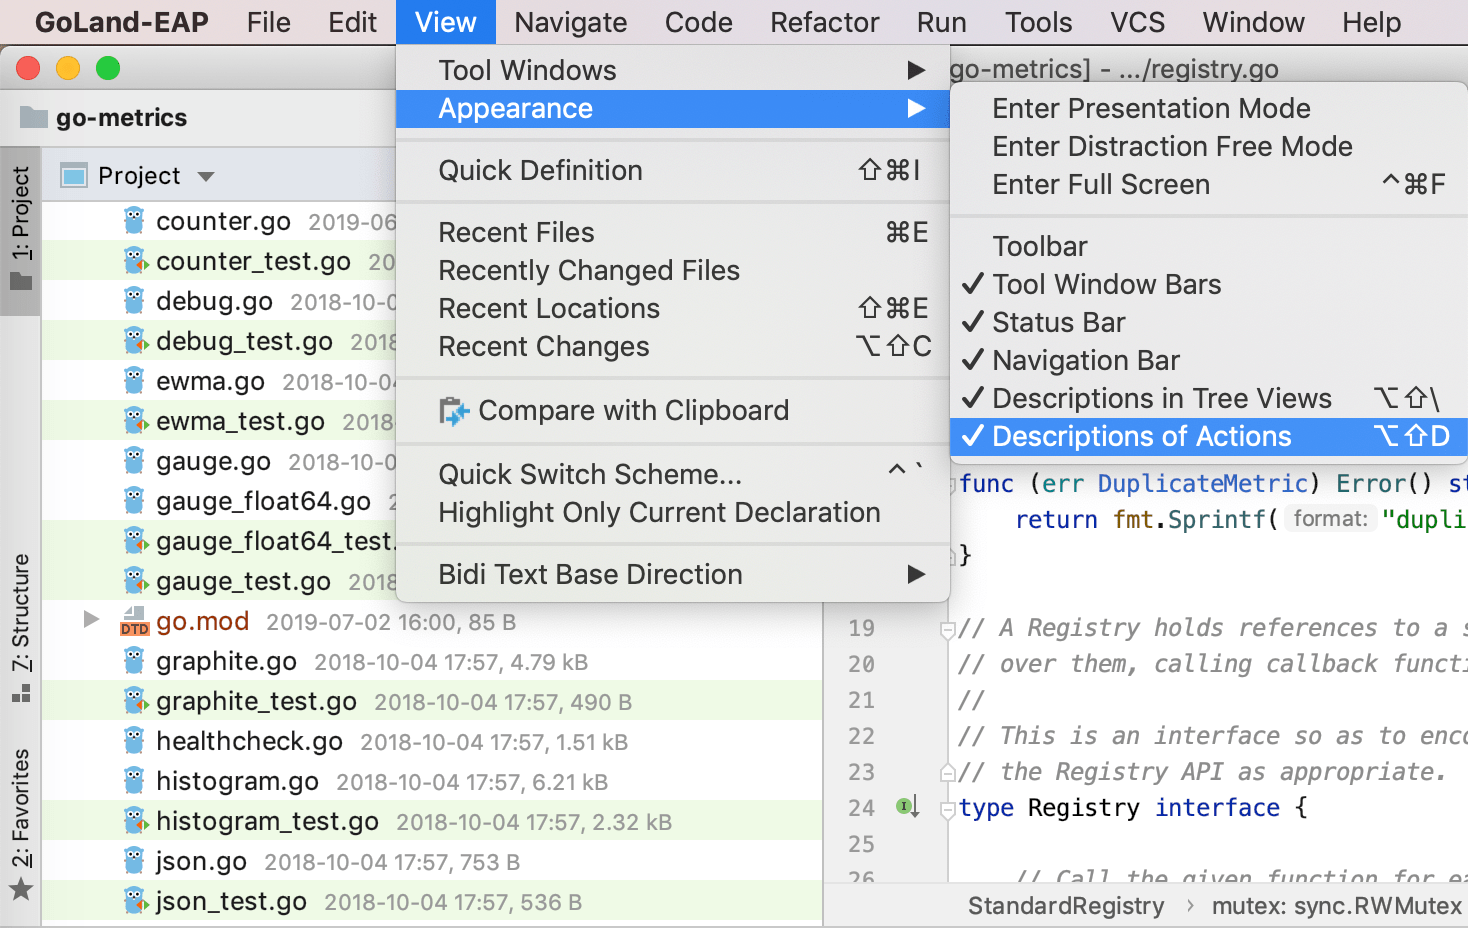Click the gauge_test.go file icon
Viewport: 1468px width, 928px height.
(x=135, y=580)
